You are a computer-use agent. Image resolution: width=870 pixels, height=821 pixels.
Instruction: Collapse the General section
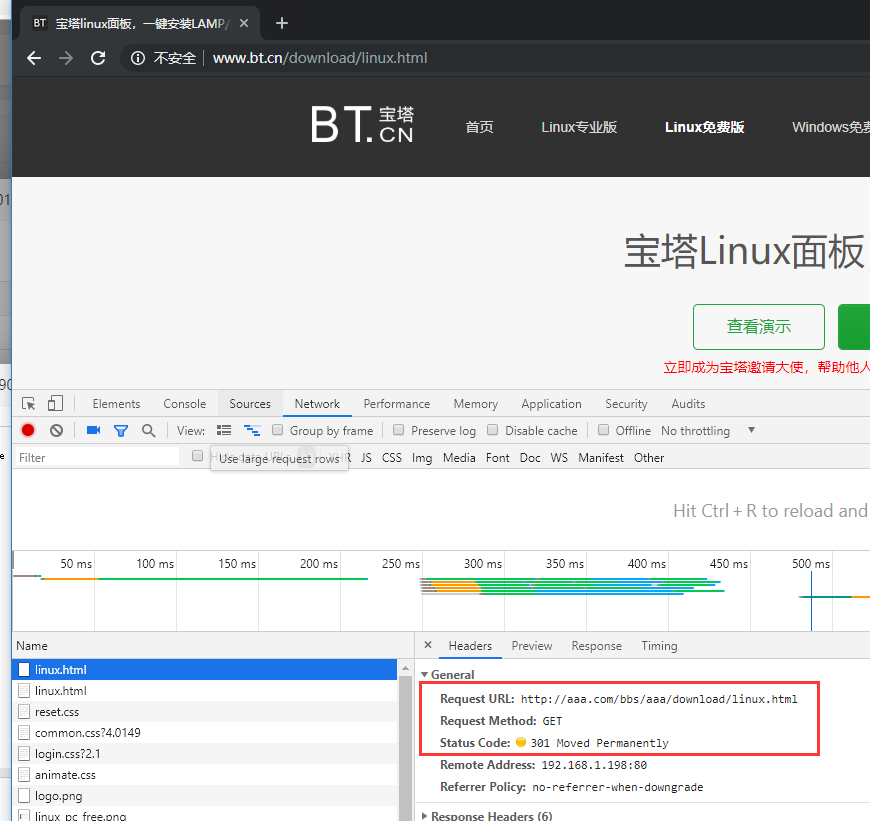(x=424, y=675)
